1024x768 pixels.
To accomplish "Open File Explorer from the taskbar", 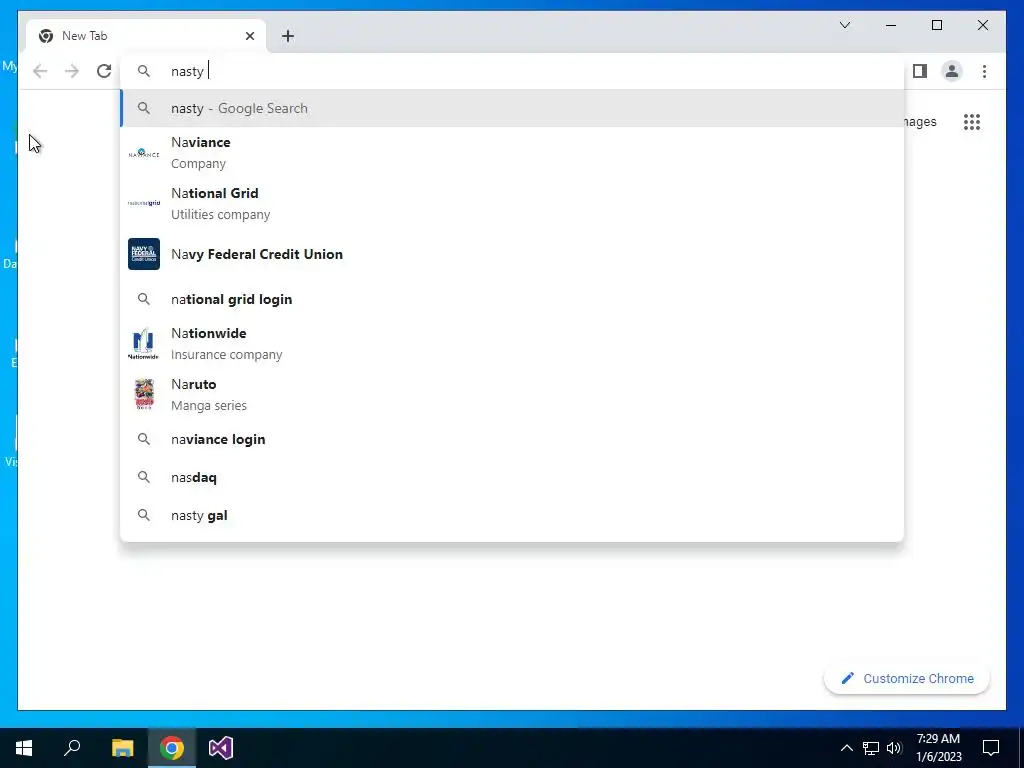I will [x=122, y=748].
